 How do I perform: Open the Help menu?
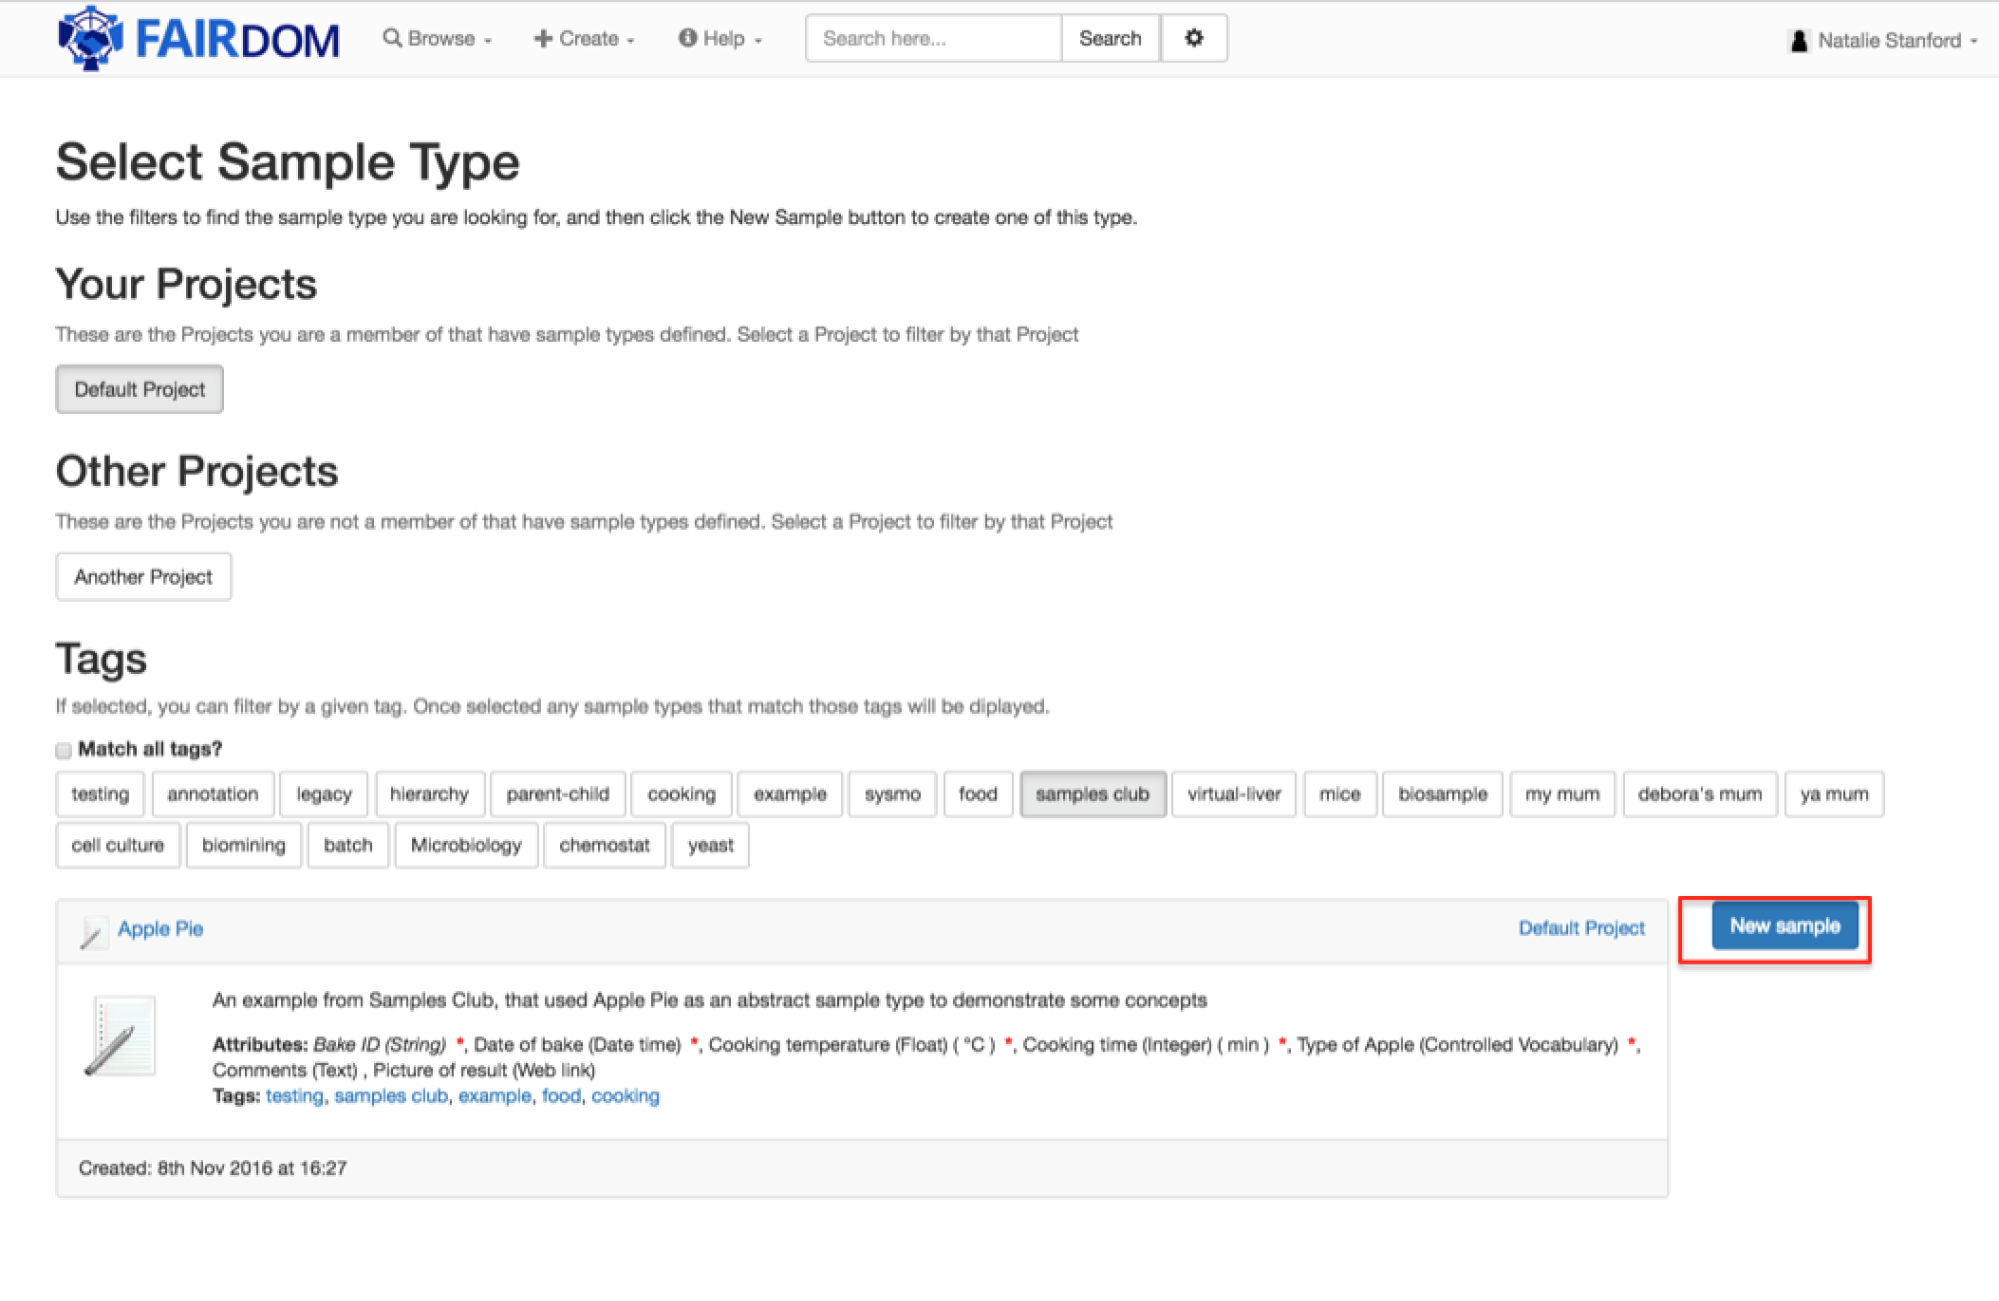coord(724,38)
